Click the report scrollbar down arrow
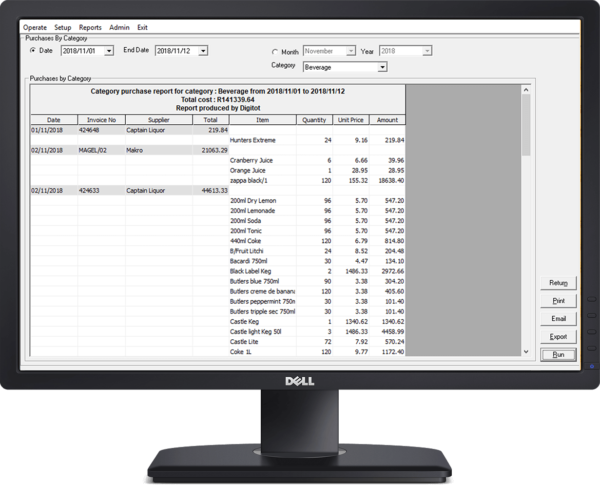The width and height of the screenshot is (600, 485). (526, 351)
